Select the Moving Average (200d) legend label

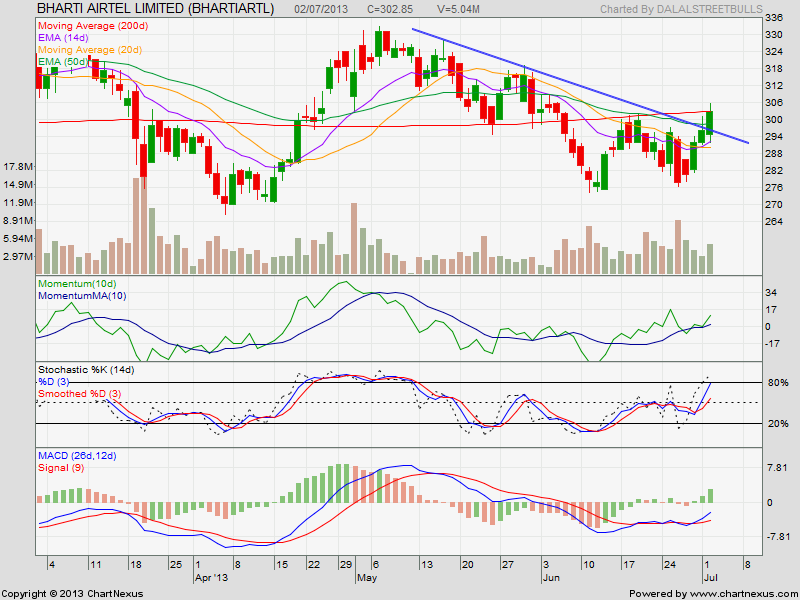[93, 26]
